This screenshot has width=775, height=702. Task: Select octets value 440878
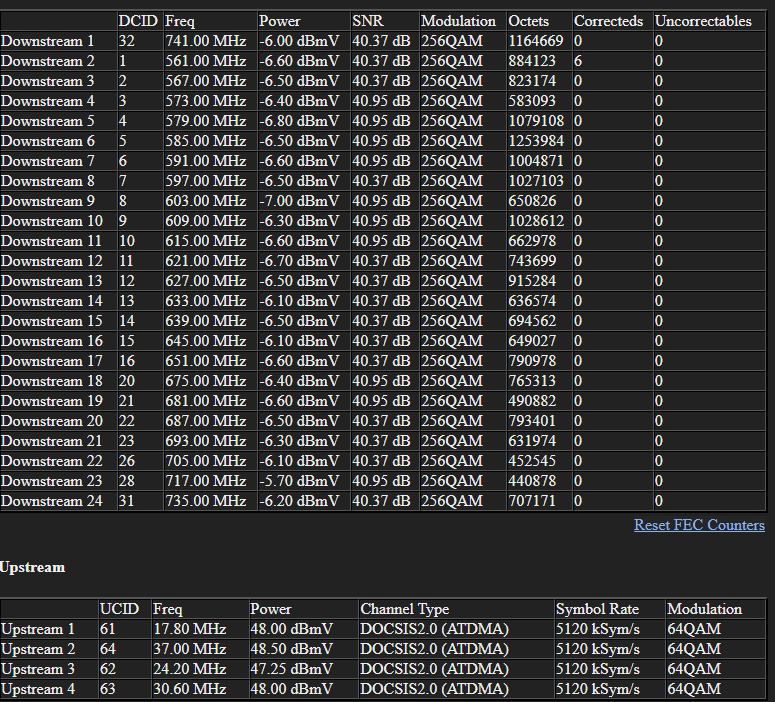tap(532, 481)
